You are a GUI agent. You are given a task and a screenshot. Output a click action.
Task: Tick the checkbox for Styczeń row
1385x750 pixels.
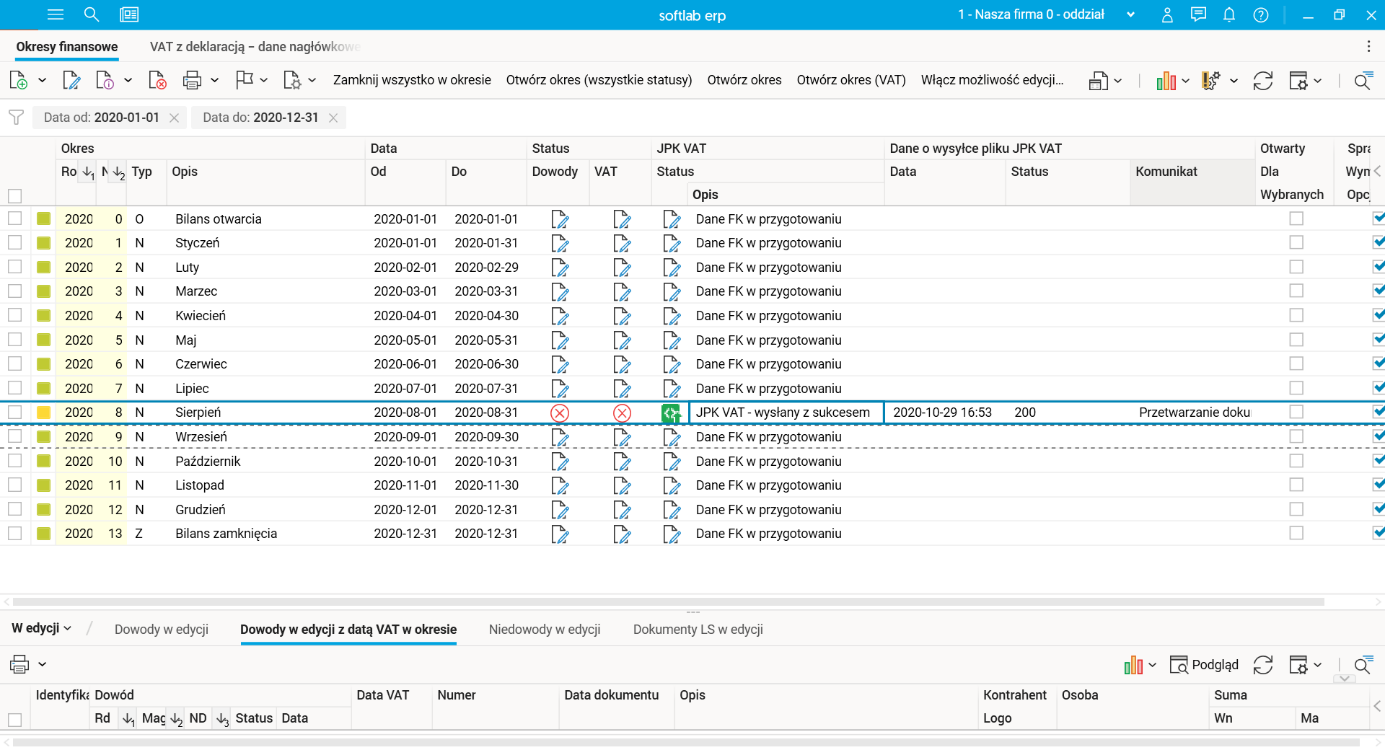(15, 243)
